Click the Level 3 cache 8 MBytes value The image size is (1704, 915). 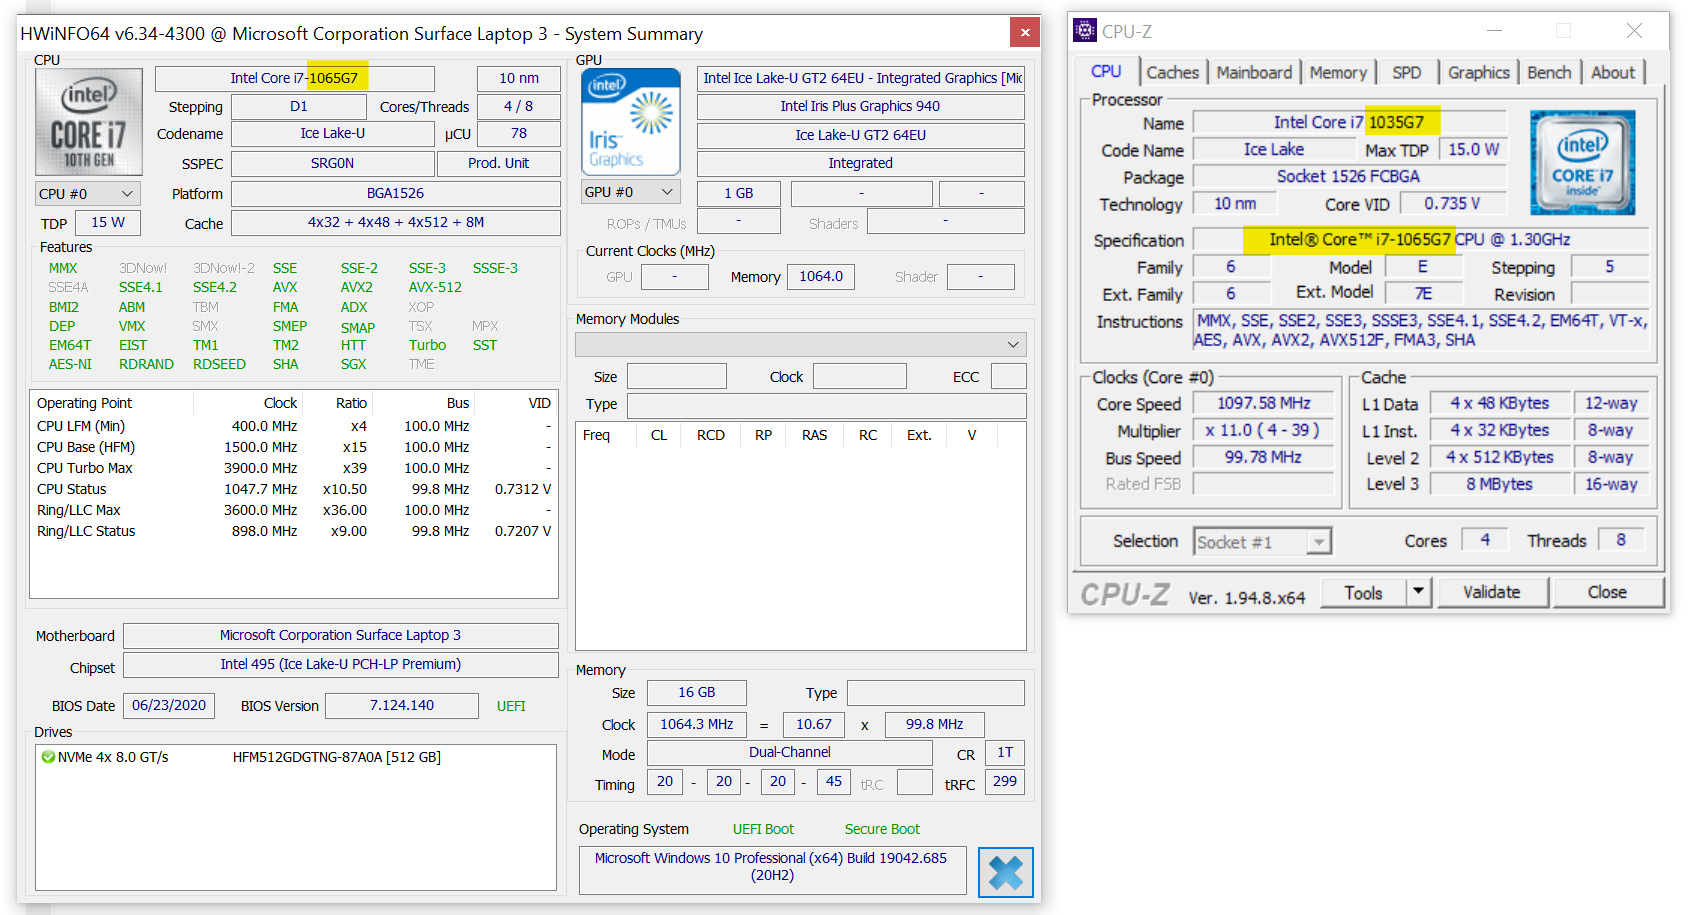click(x=1500, y=484)
